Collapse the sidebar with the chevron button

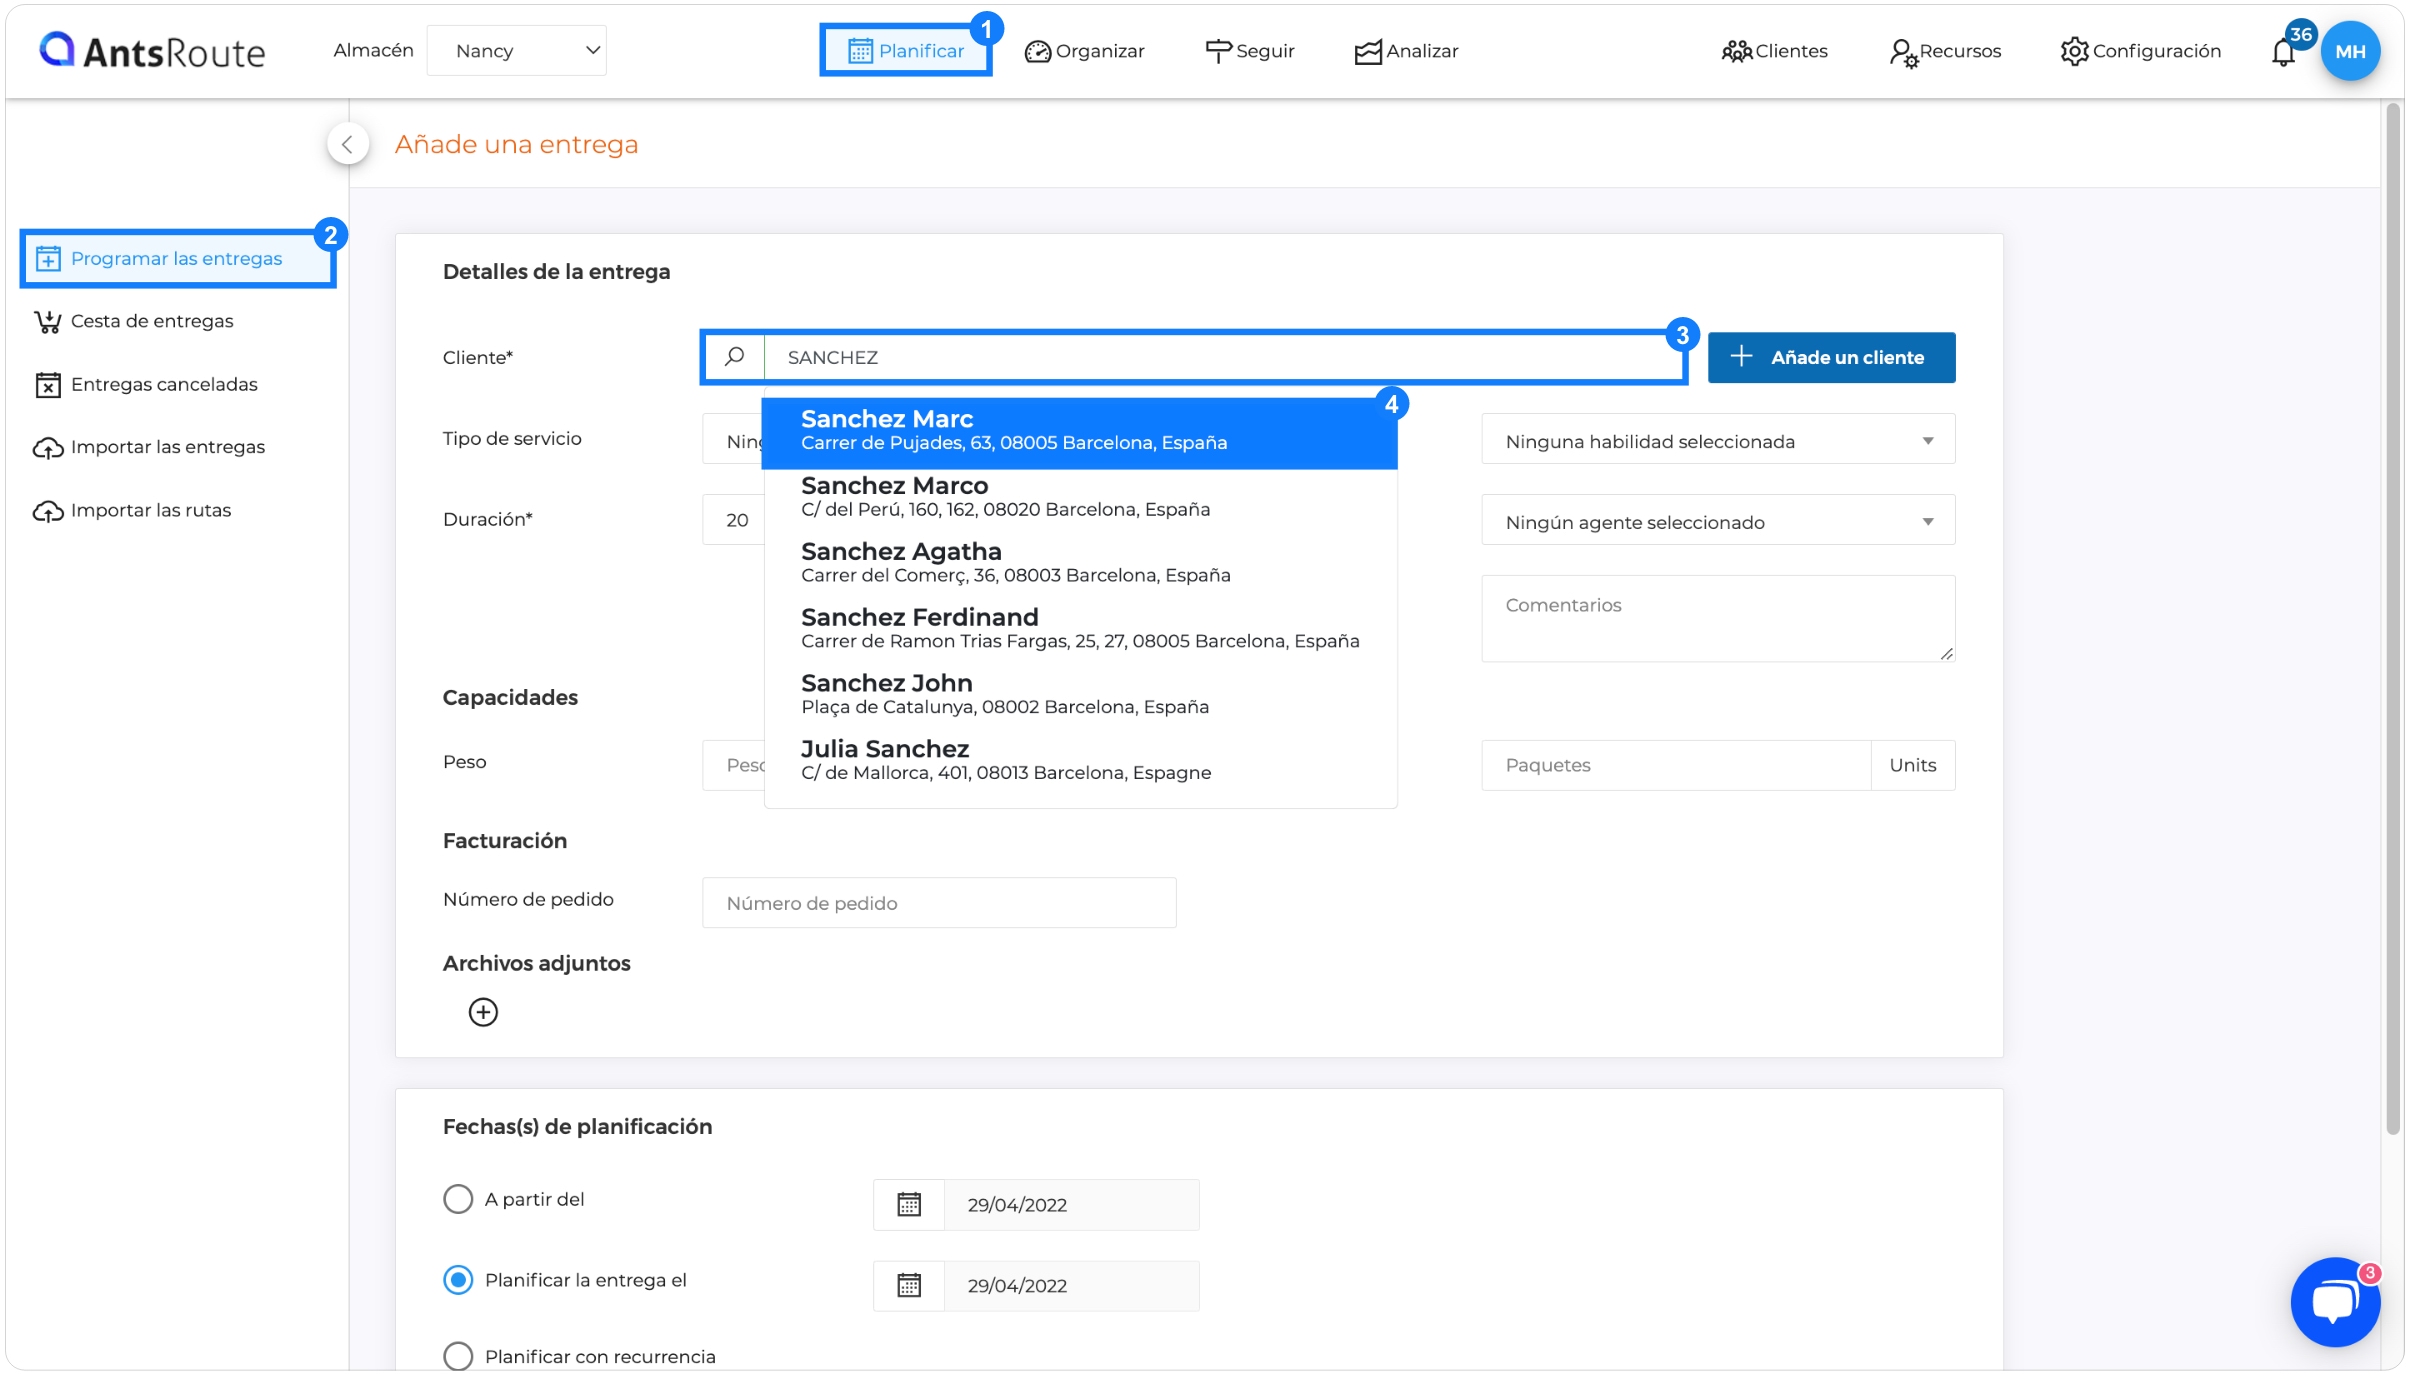tap(347, 144)
